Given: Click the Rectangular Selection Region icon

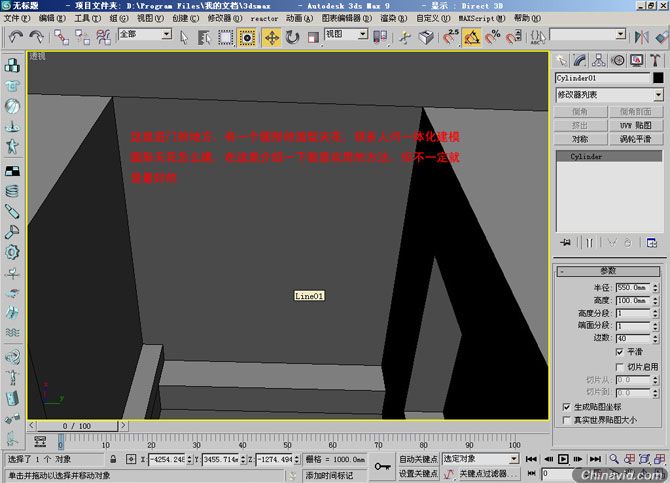Looking at the screenshot, I should pyautogui.click(x=225, y=38).
